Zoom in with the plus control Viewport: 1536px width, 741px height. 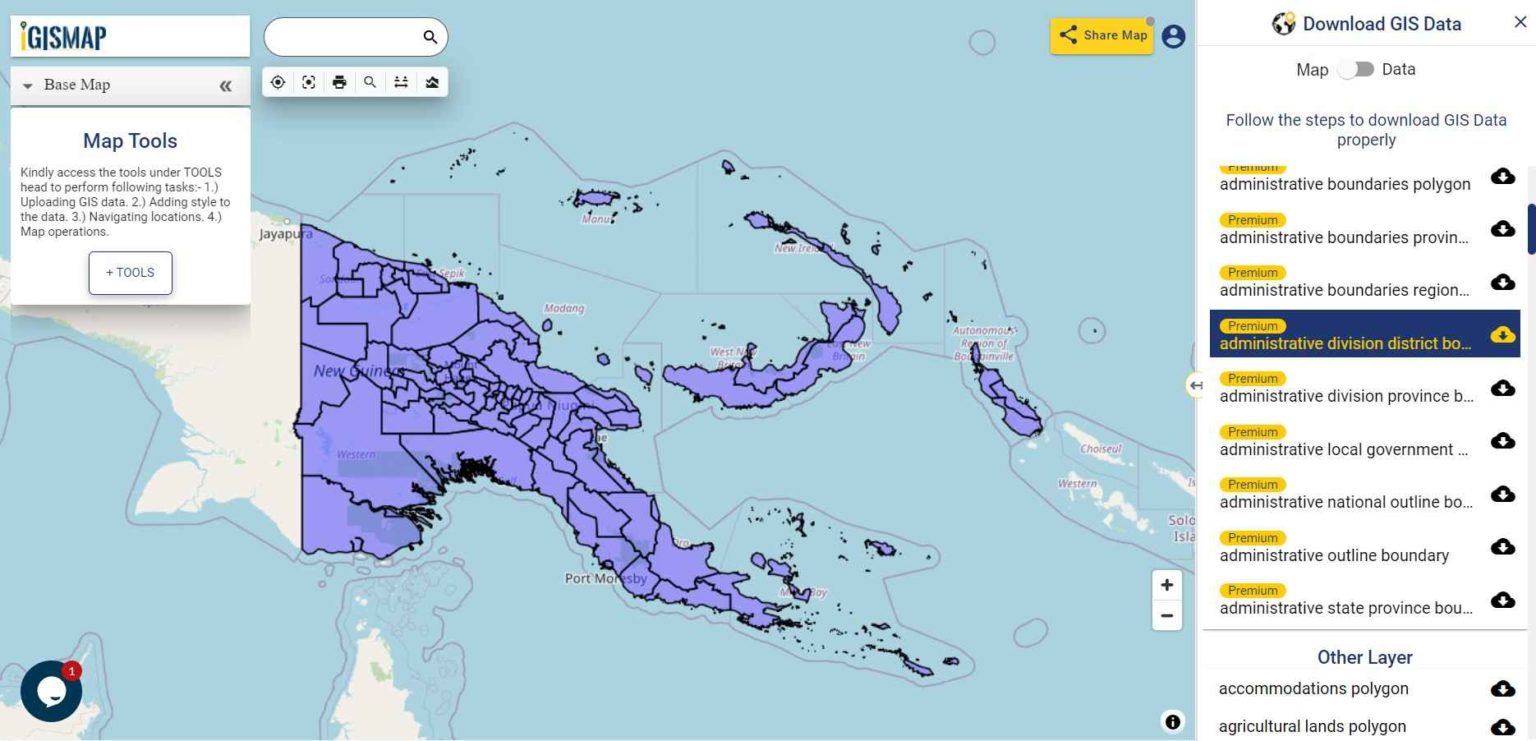1166,584
